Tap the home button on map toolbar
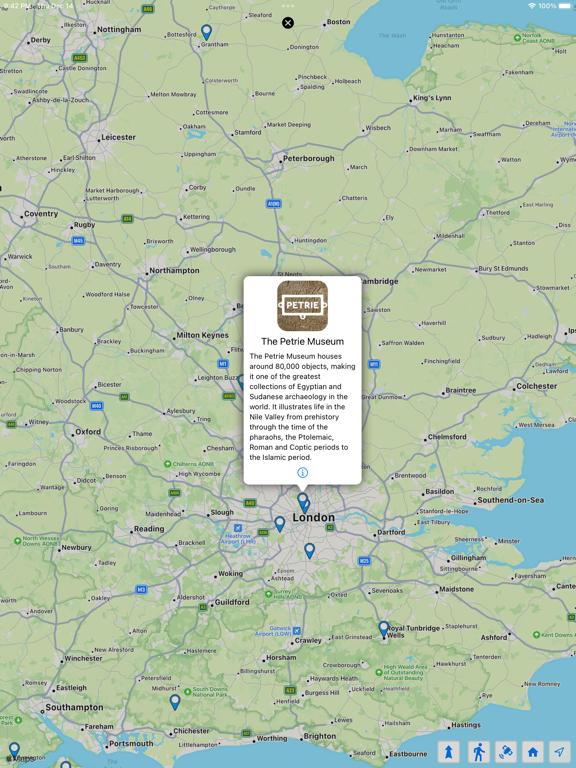Viewport: 576px width, 768px height. (533, 752)
